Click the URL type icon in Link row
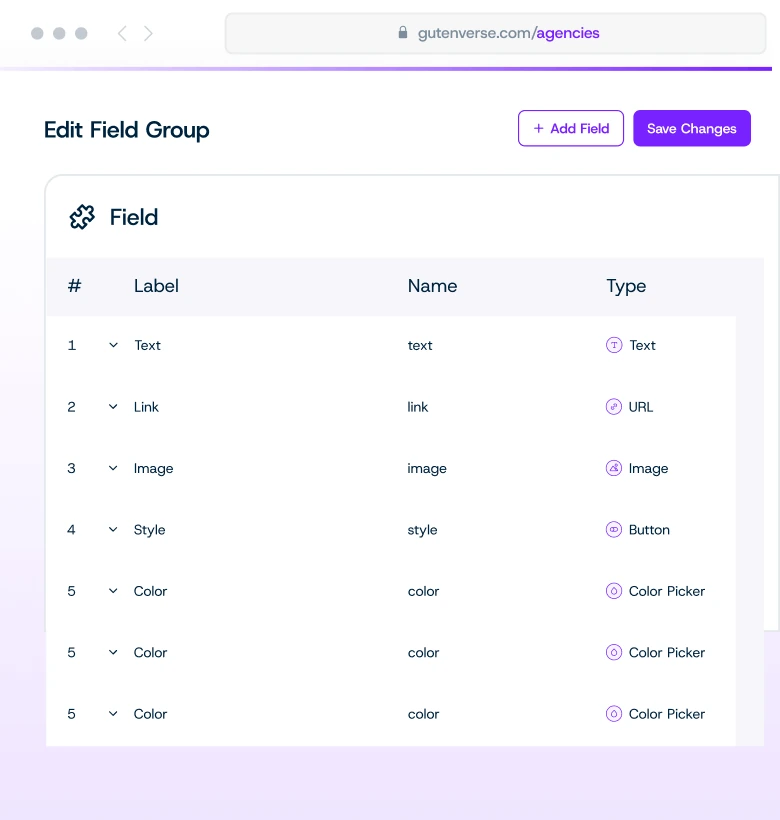Image resolution: width=780 pixels, height=820 pixels. pyautogui.click(x=614, y=407)
